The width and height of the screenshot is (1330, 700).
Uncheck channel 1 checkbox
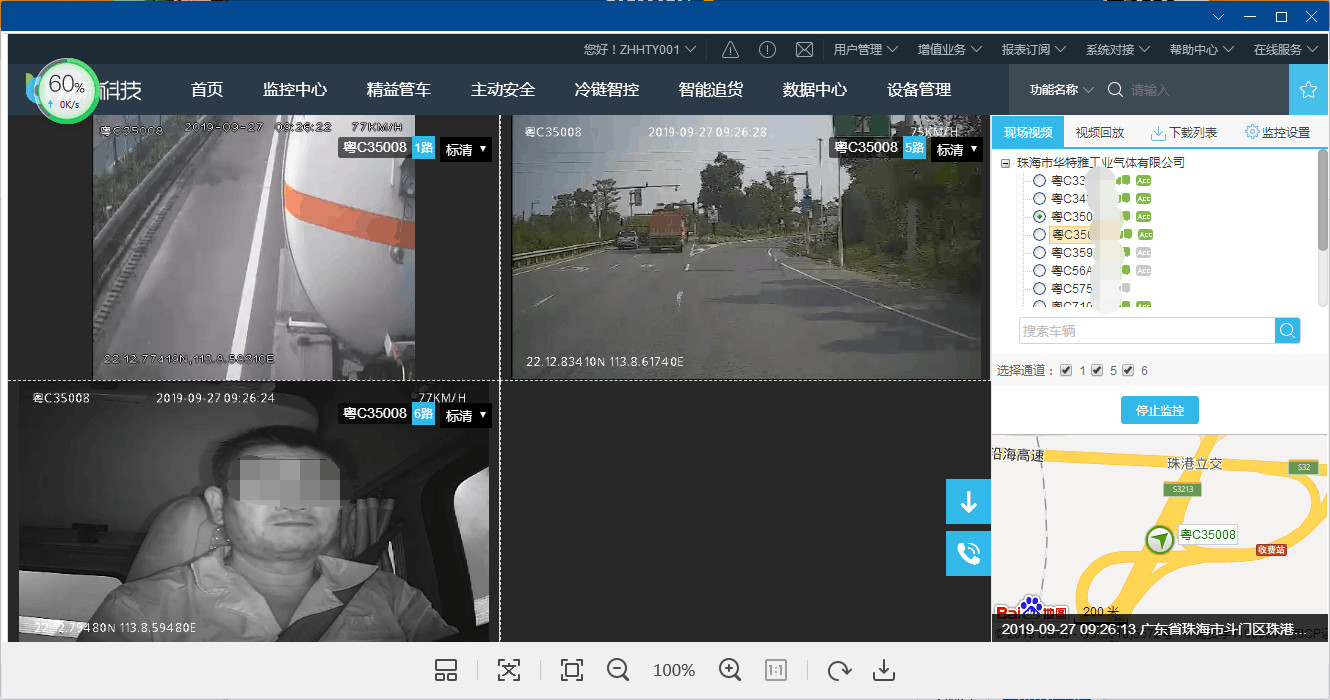pyautogui.click(x=1066, y=371)
